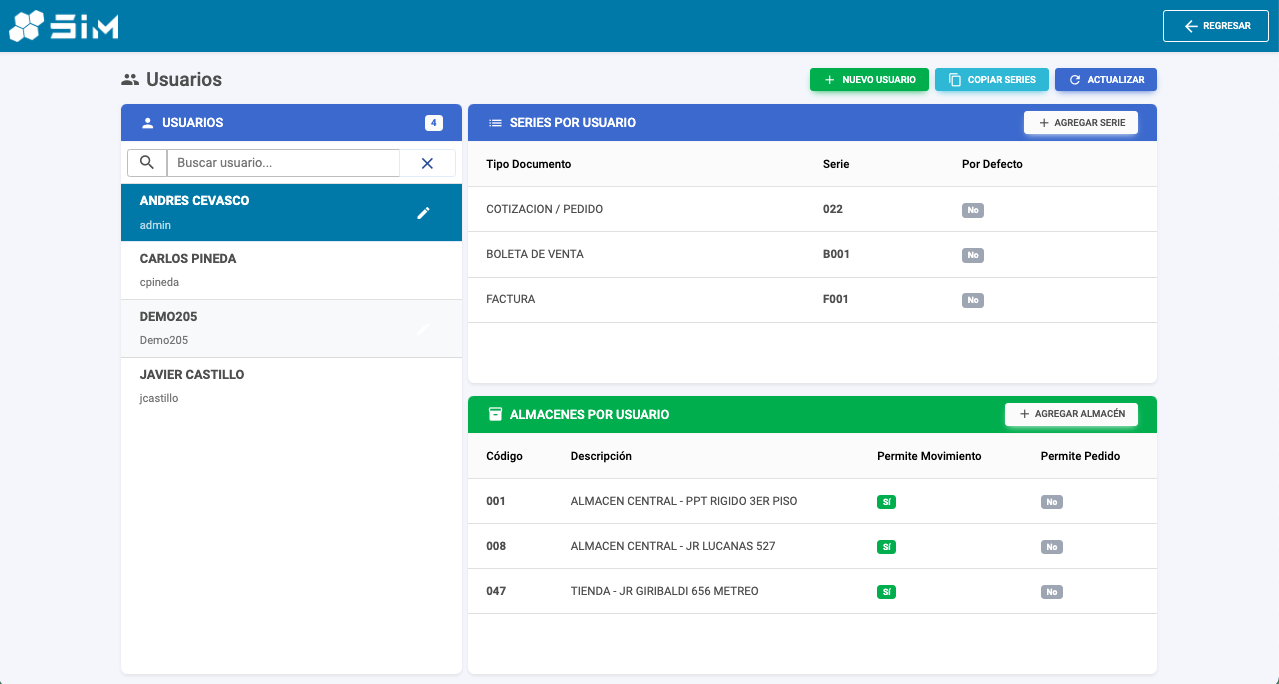This screenshot has width=1279, height=684.
Task: Click the Serie column header
Action: coord(836,164)
